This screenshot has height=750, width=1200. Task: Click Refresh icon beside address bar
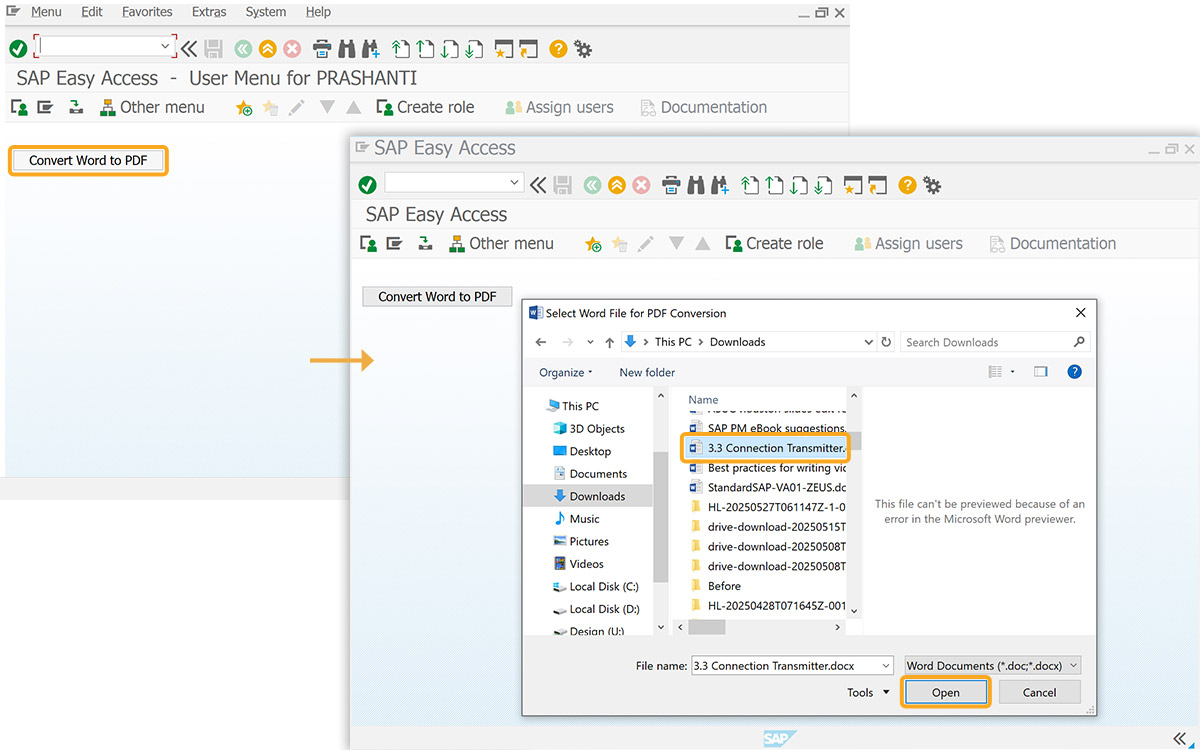pos(886,342)
